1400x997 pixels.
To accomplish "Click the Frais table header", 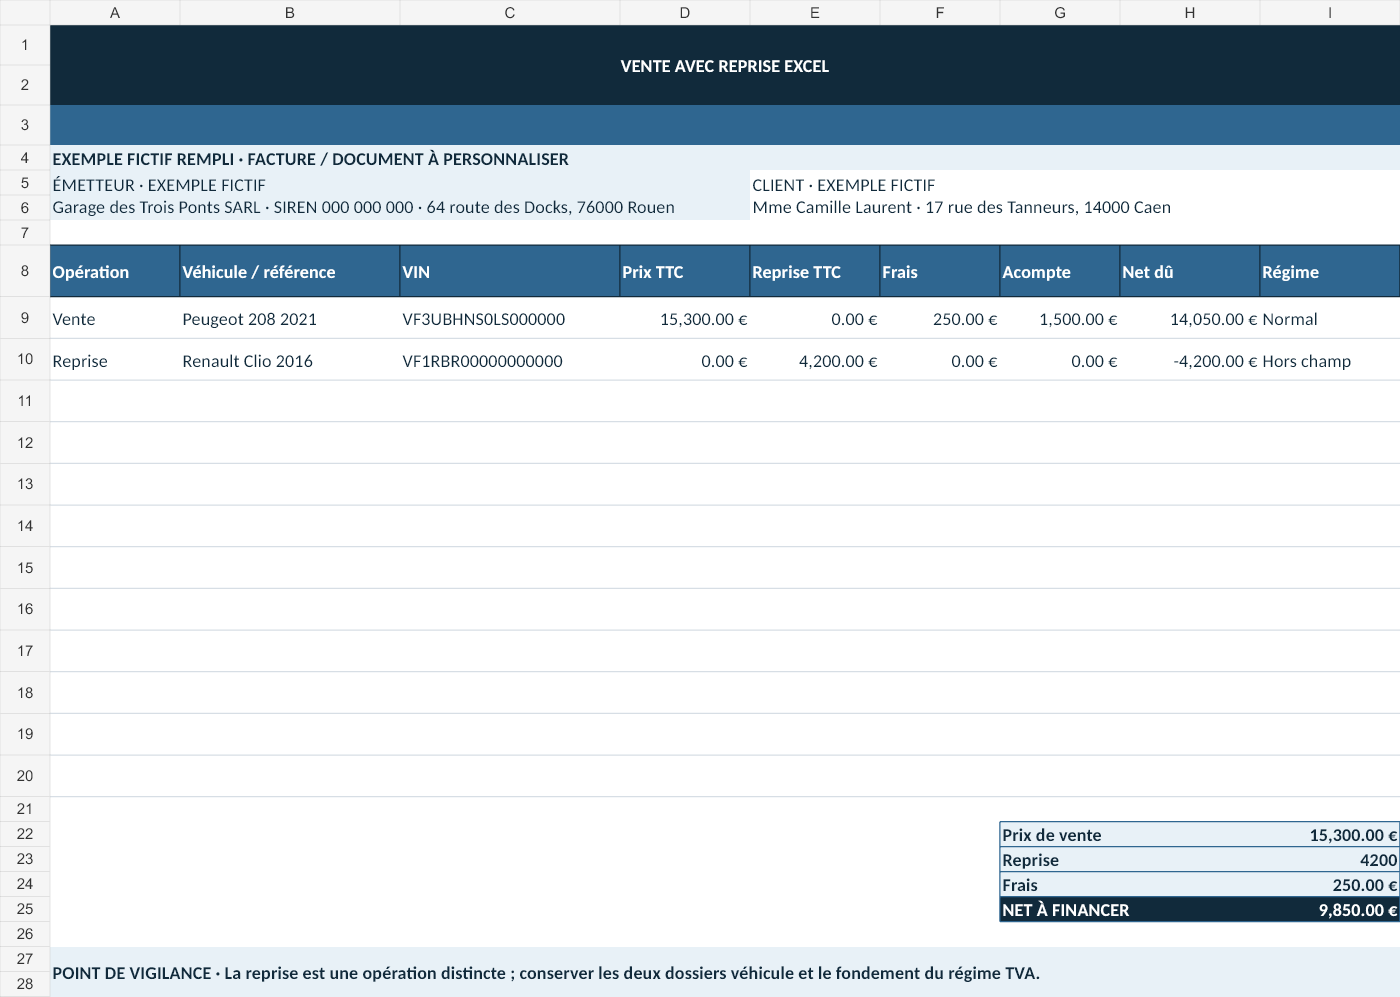I will click(x=940, y=272).
